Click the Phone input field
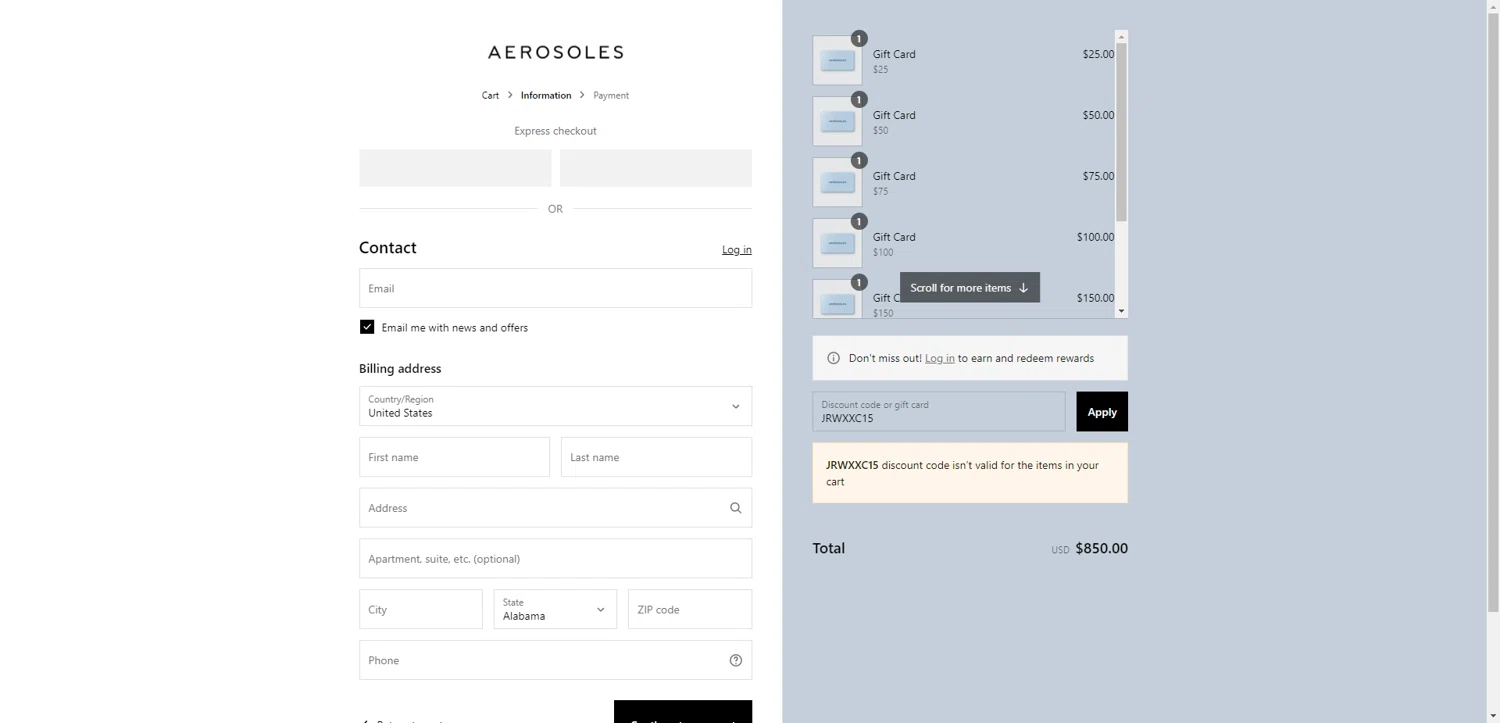The height and width of the screenshot is (723, 1500). 555,660
